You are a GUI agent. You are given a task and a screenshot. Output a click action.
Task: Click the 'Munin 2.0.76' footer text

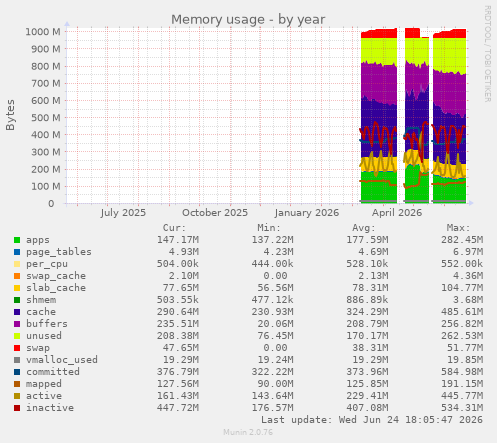click(248, 432)
